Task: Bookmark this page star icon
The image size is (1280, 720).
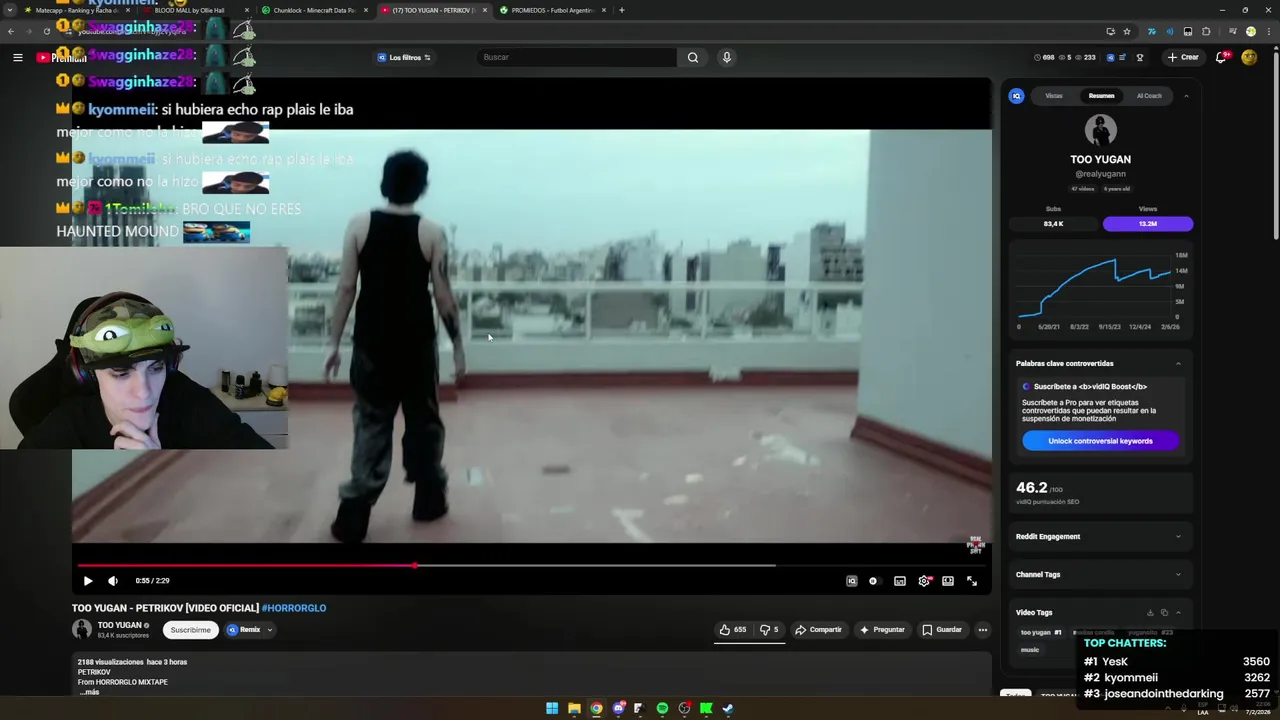Action: coord(1127,31)
